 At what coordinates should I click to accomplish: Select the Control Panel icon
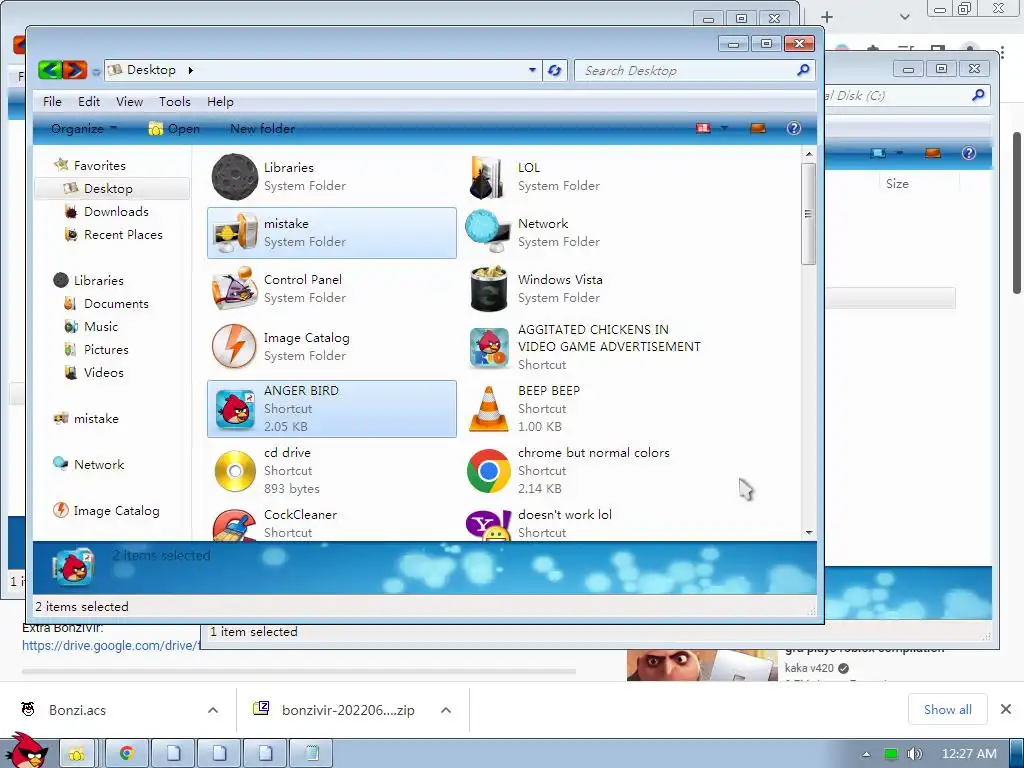[x=234, y=288]
